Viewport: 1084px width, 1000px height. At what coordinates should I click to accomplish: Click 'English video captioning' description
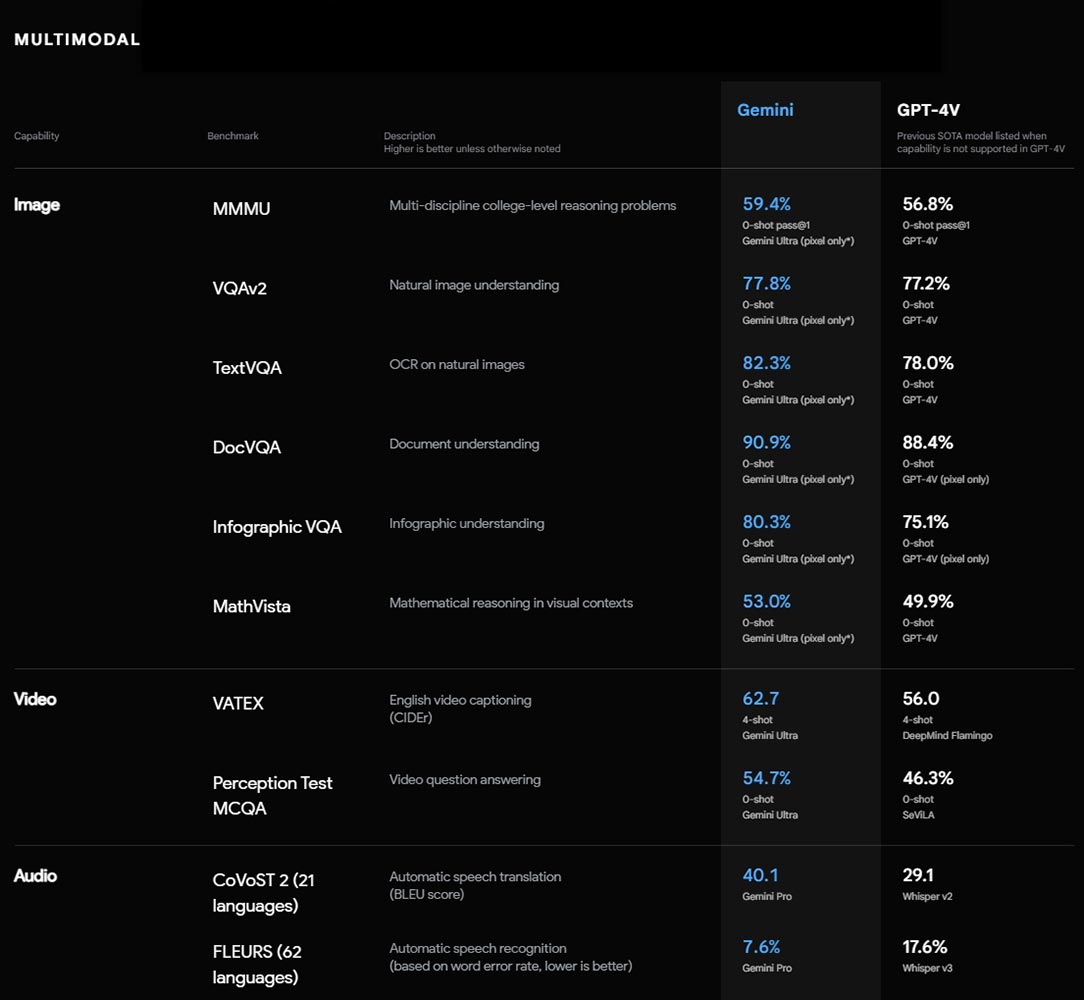460,700
